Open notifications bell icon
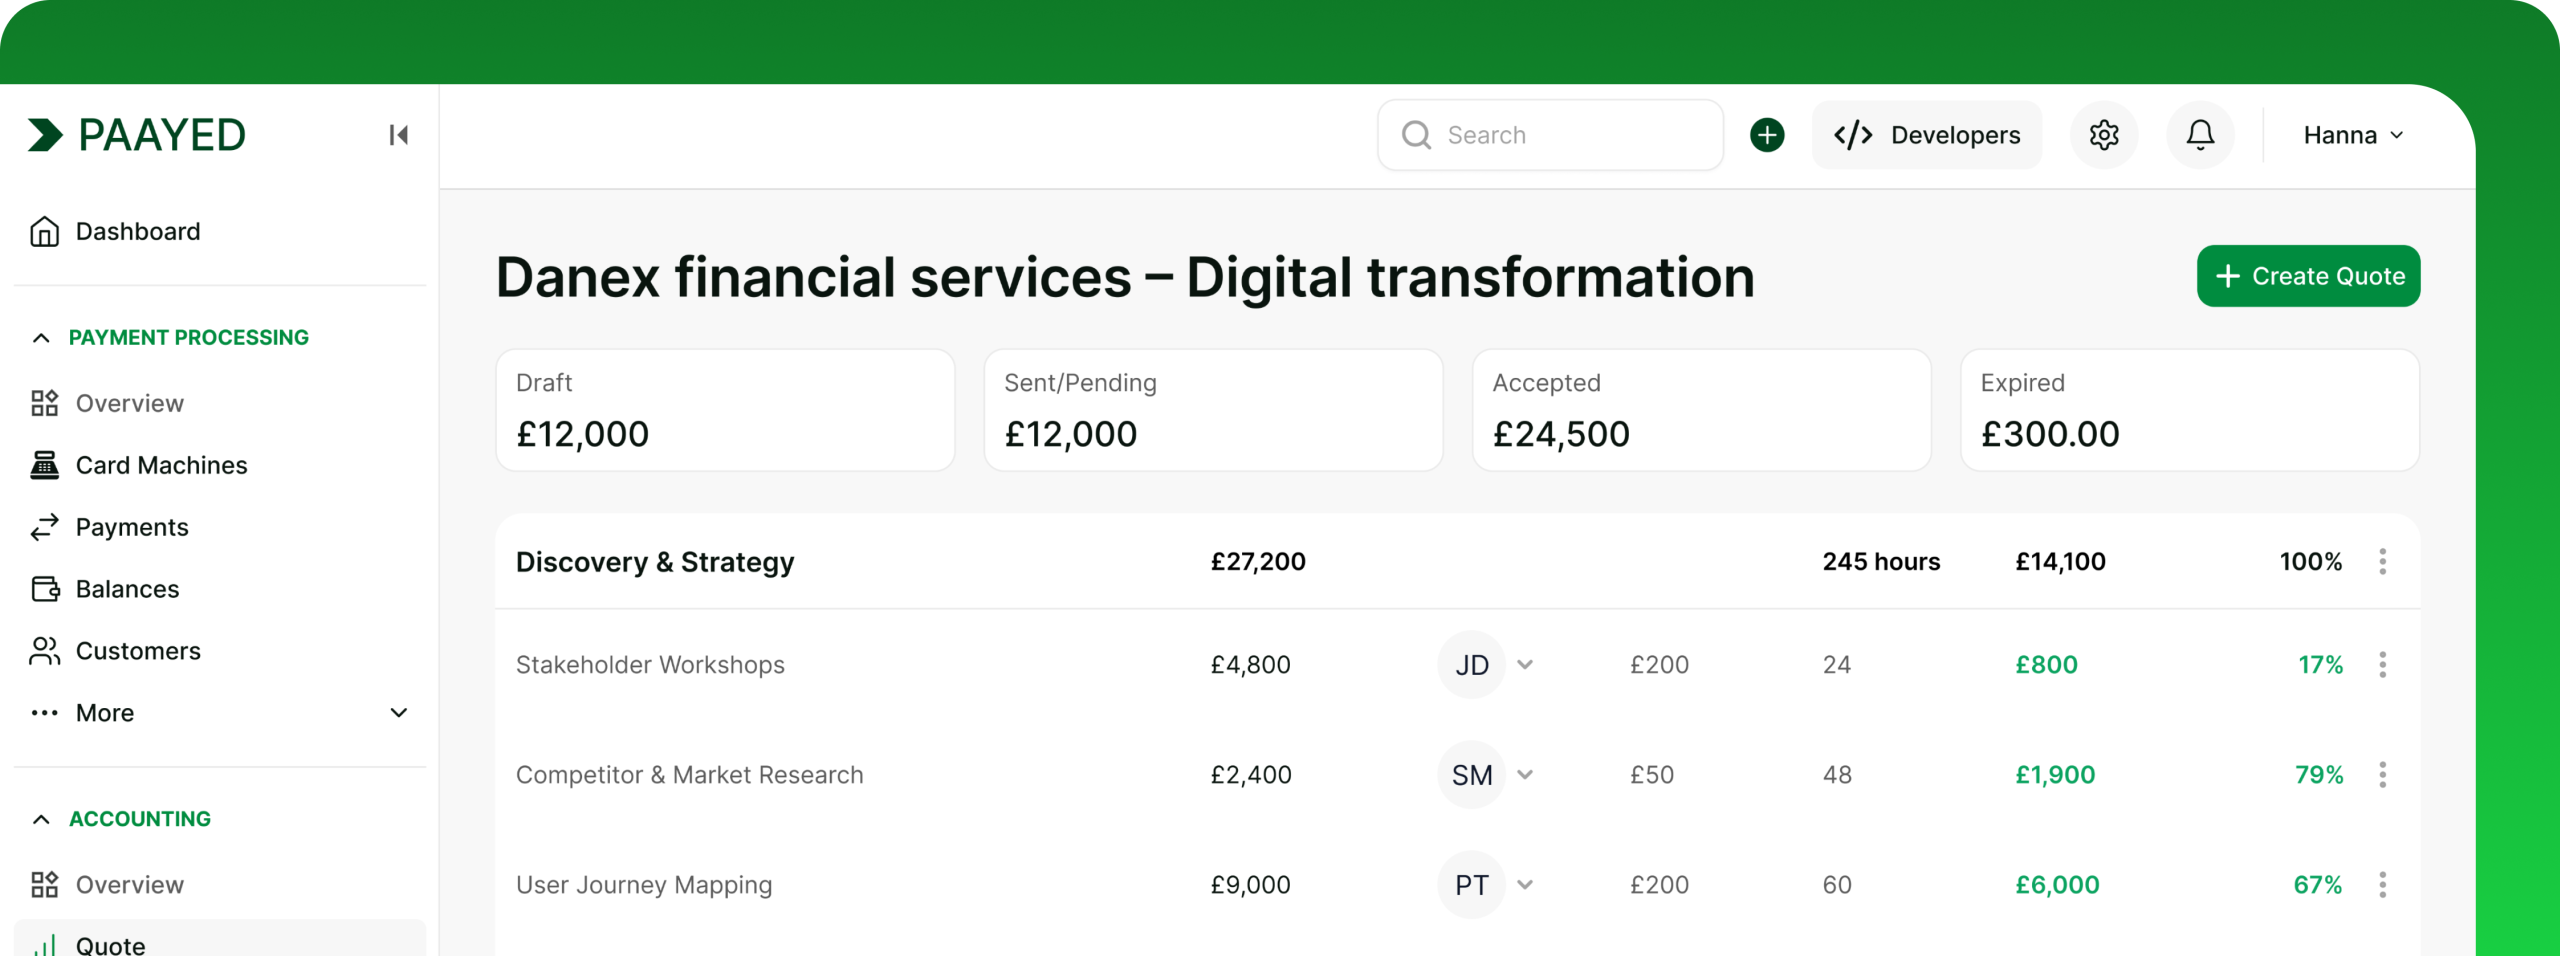Screen dimensions: 2560x956 [2200, 135]
